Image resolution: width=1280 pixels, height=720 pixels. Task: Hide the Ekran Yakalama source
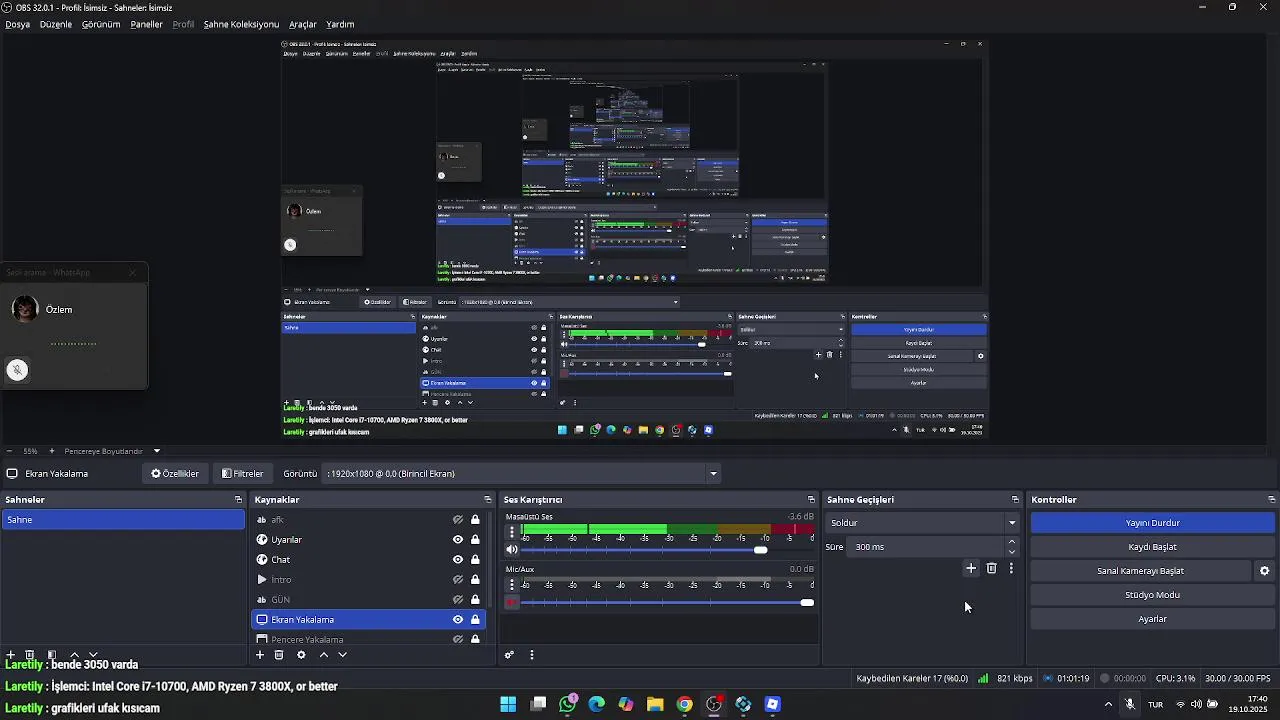[x=458, y=620]
